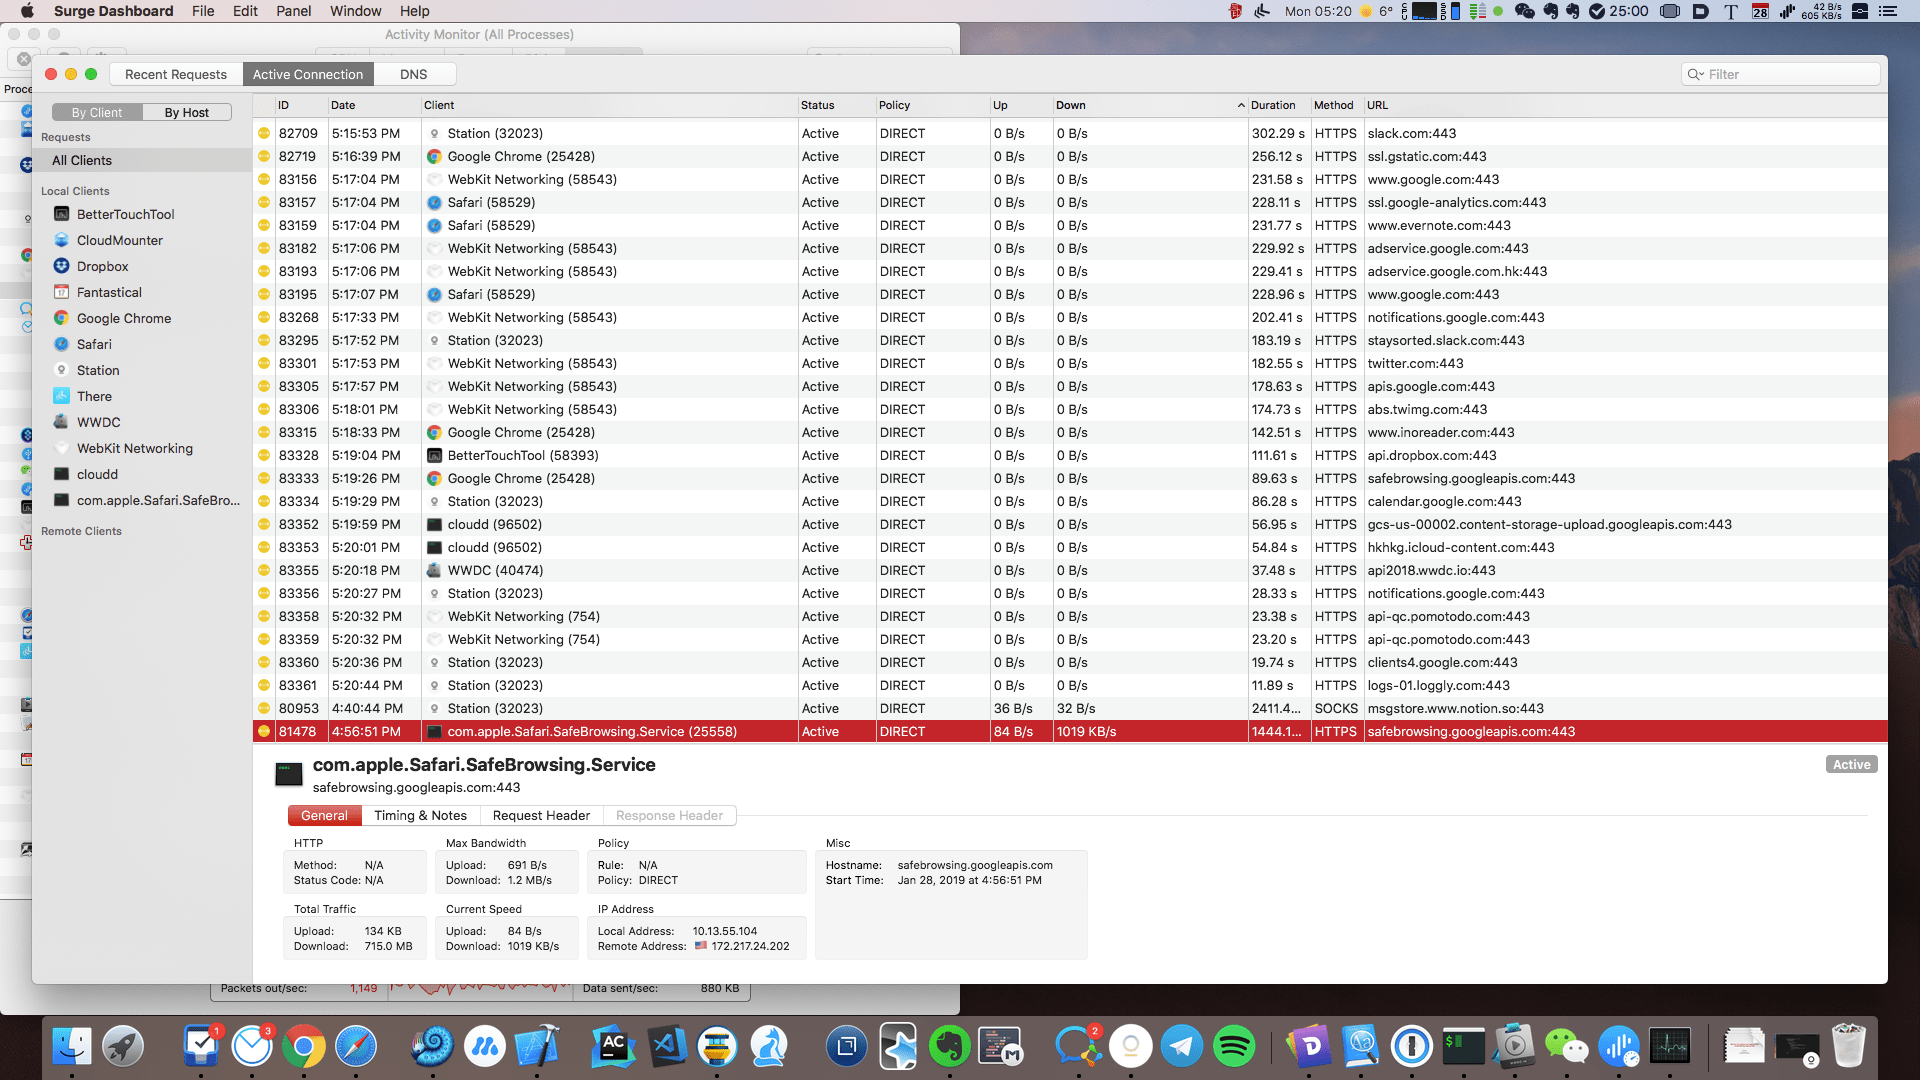Image resolution: width=1920 pixels, height=1080 pixels.
Task: Open Spotify from the Dock
Action: [x=1233, y=1047]
